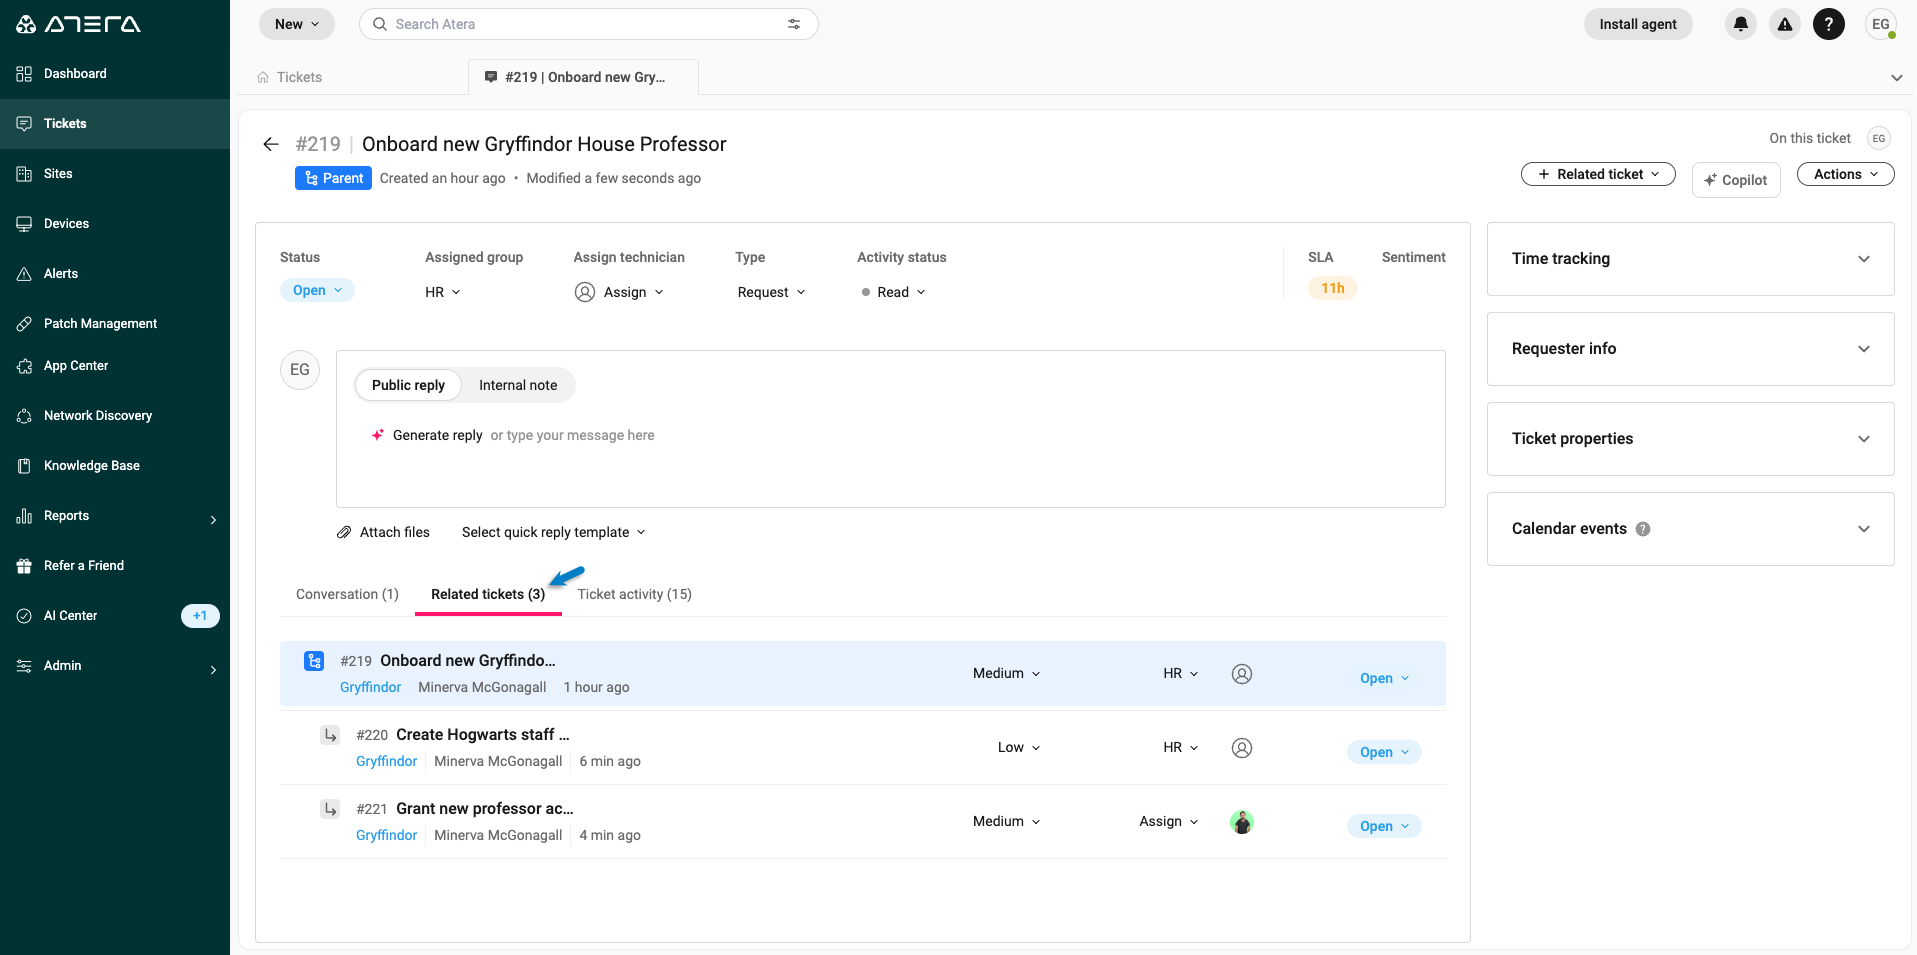Open the Type dropdown showing Request
Image resolution: width=1917 pixels, height=955 pixels.
(771, 292)
